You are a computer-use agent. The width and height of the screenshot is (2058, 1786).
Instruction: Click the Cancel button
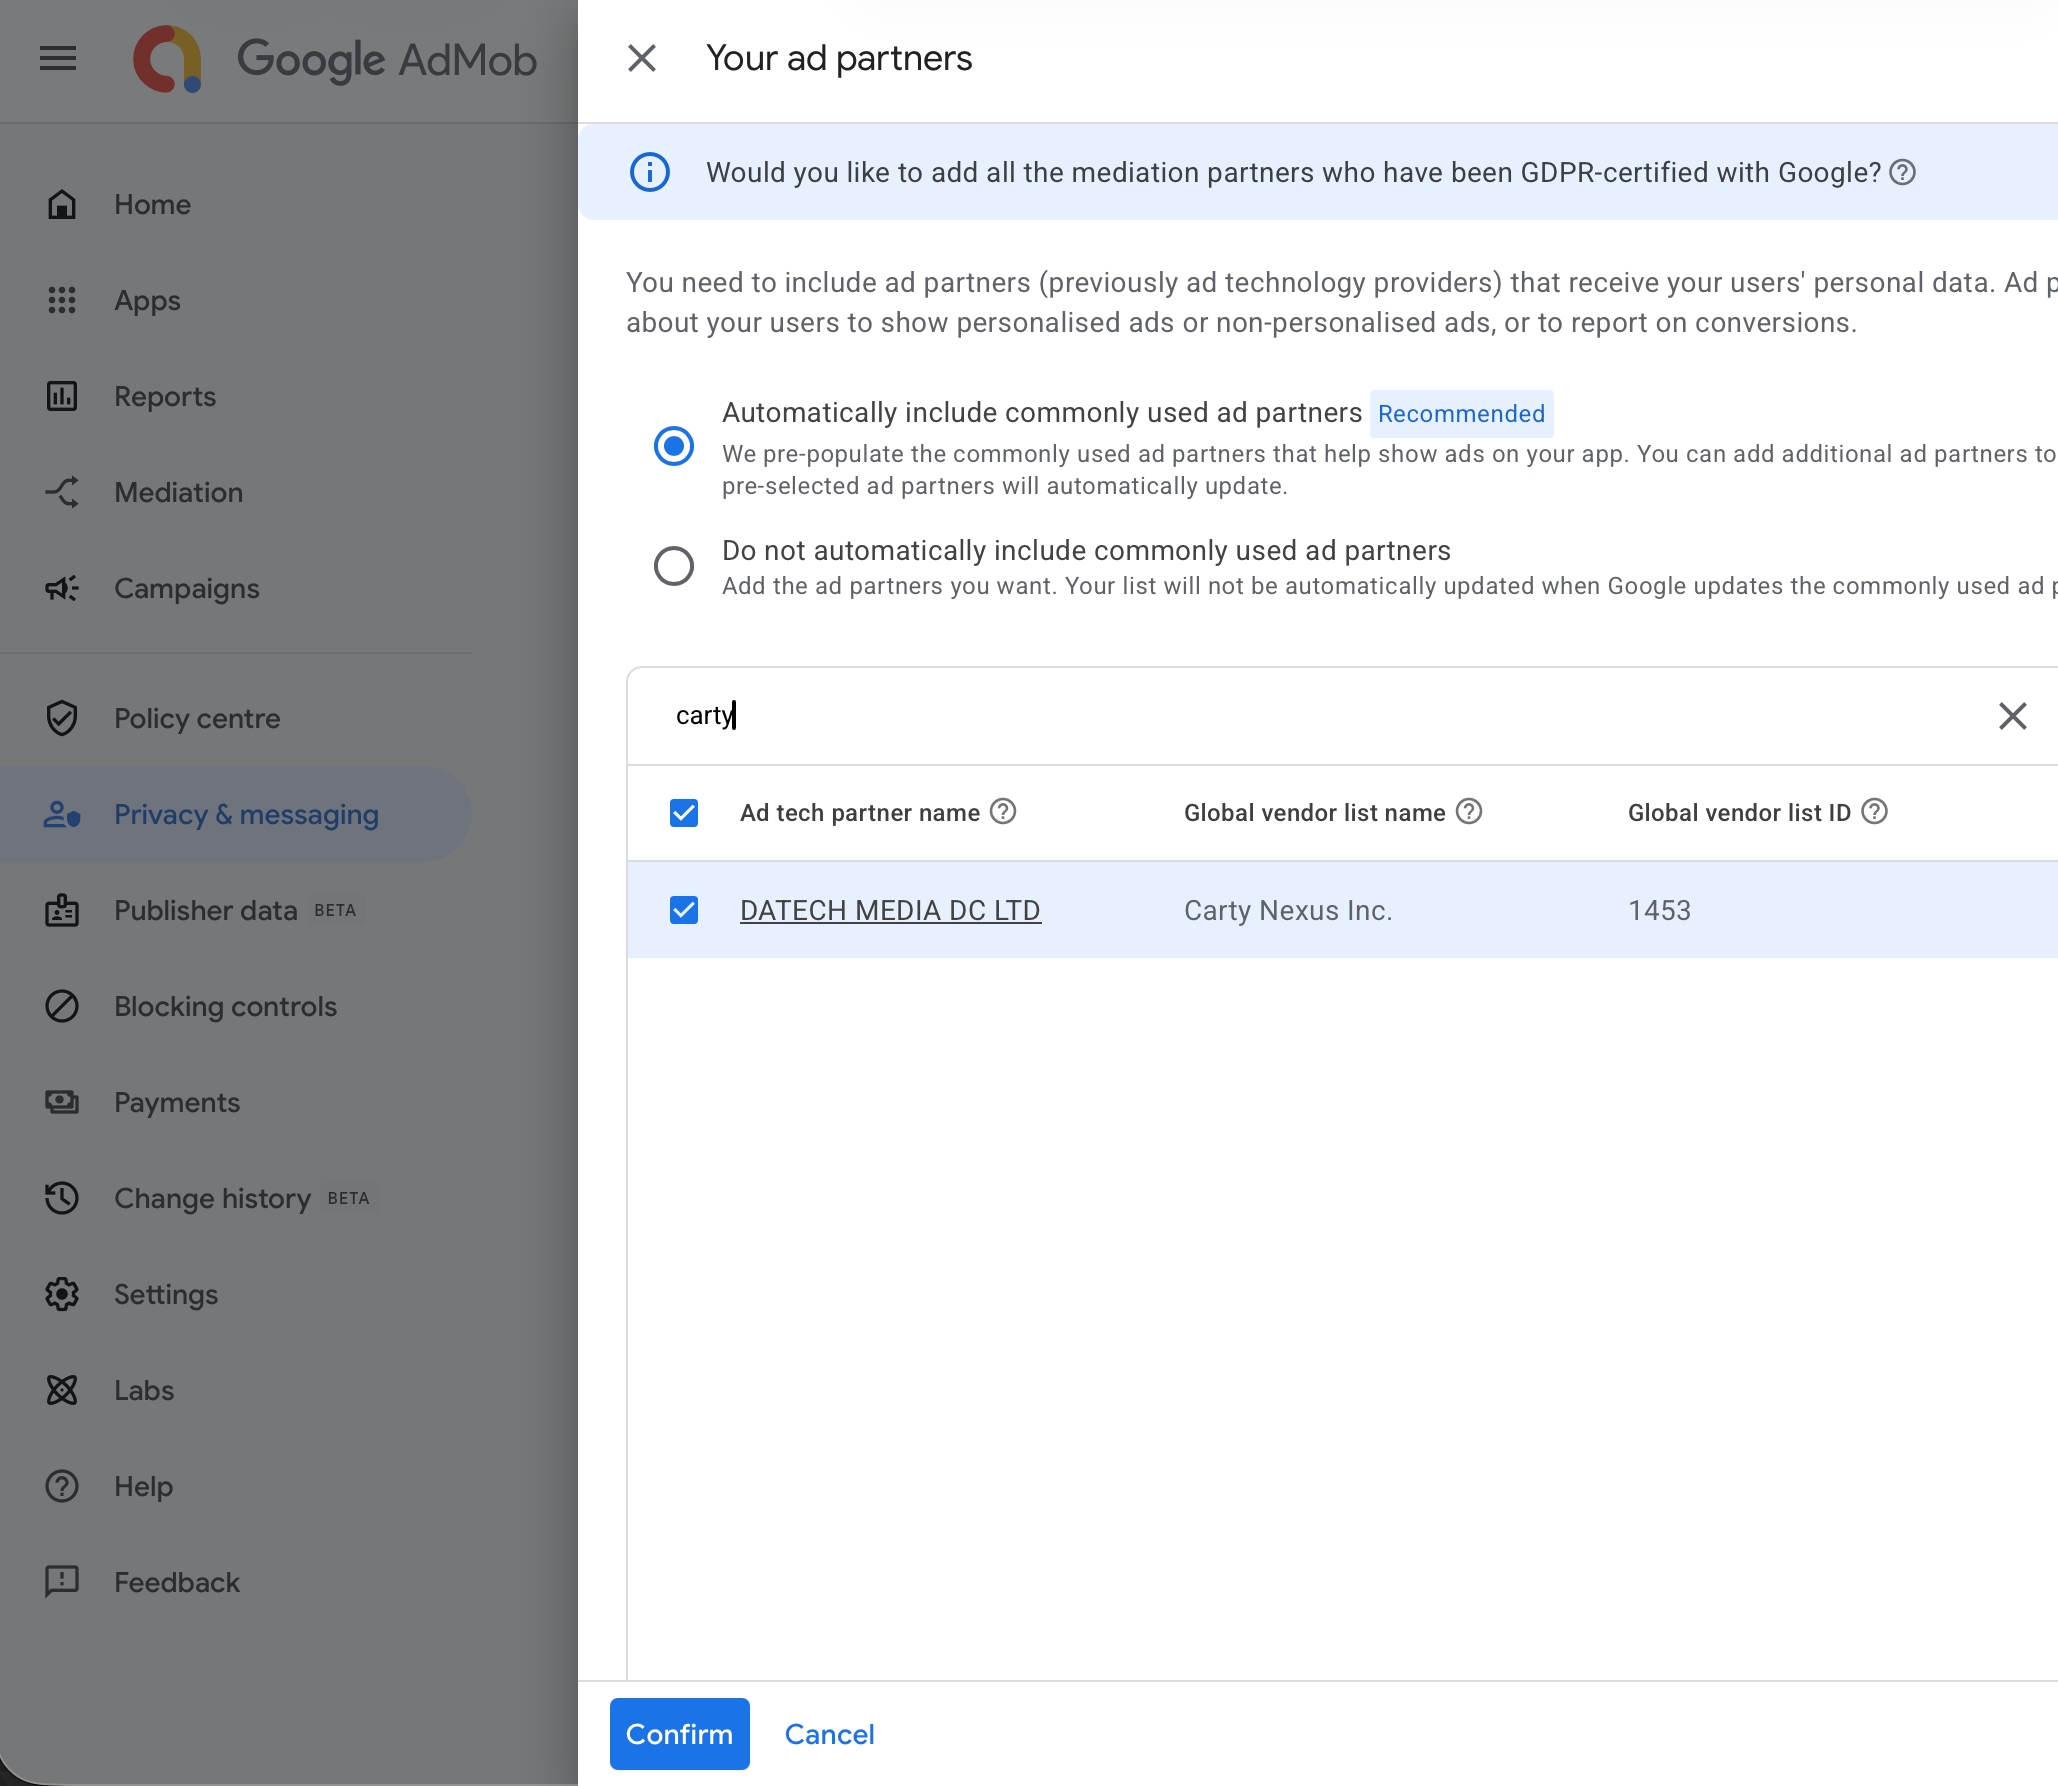(x=830, y=1734)
